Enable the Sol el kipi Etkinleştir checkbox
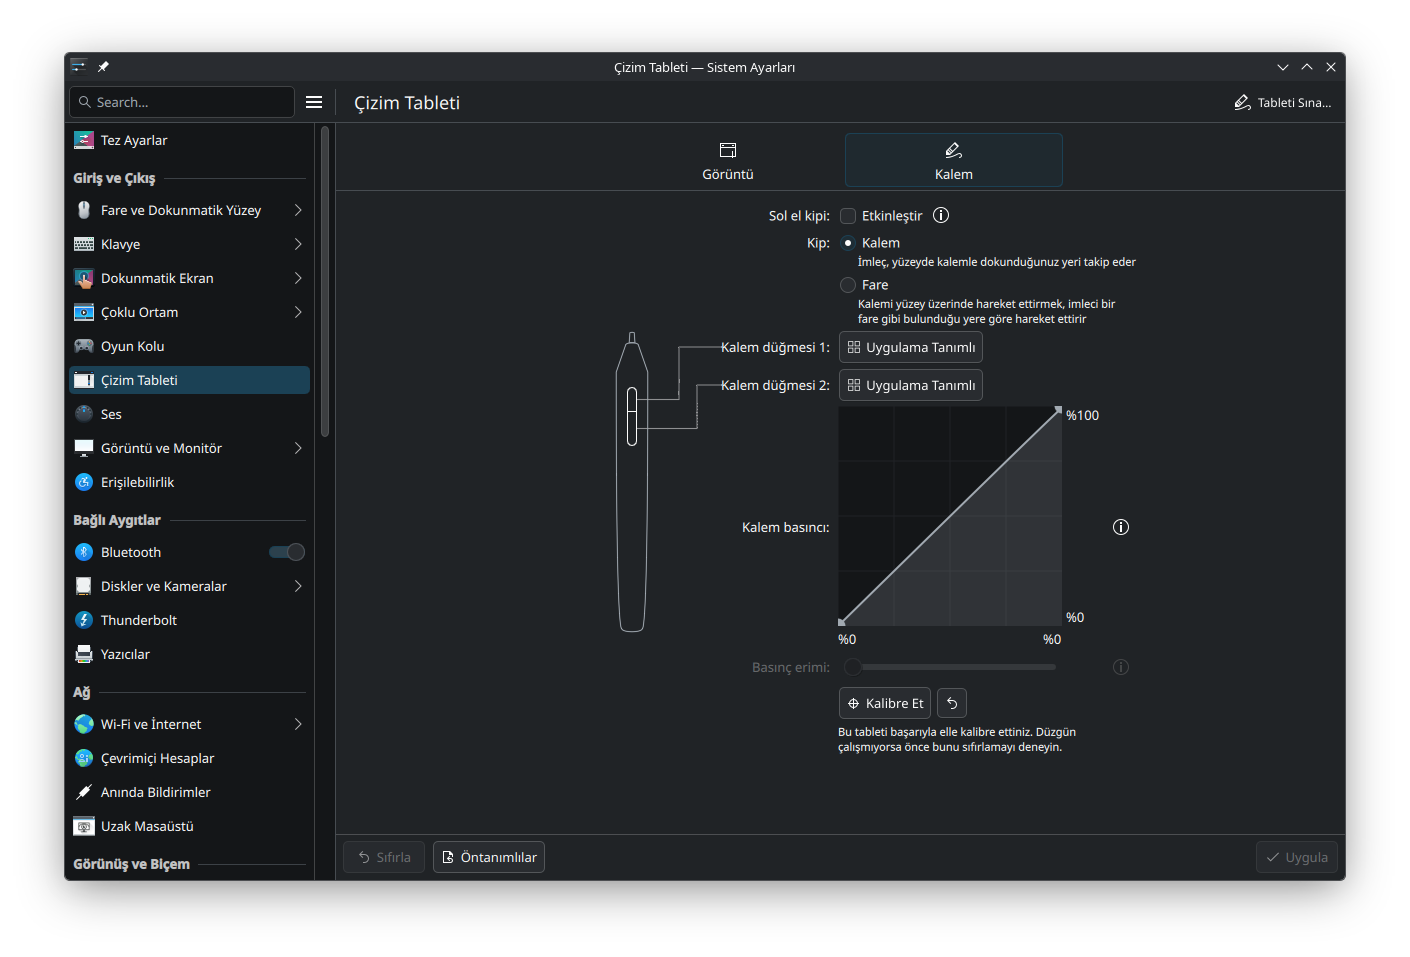The image size is (1410, 957). click(x=848, y=216)
